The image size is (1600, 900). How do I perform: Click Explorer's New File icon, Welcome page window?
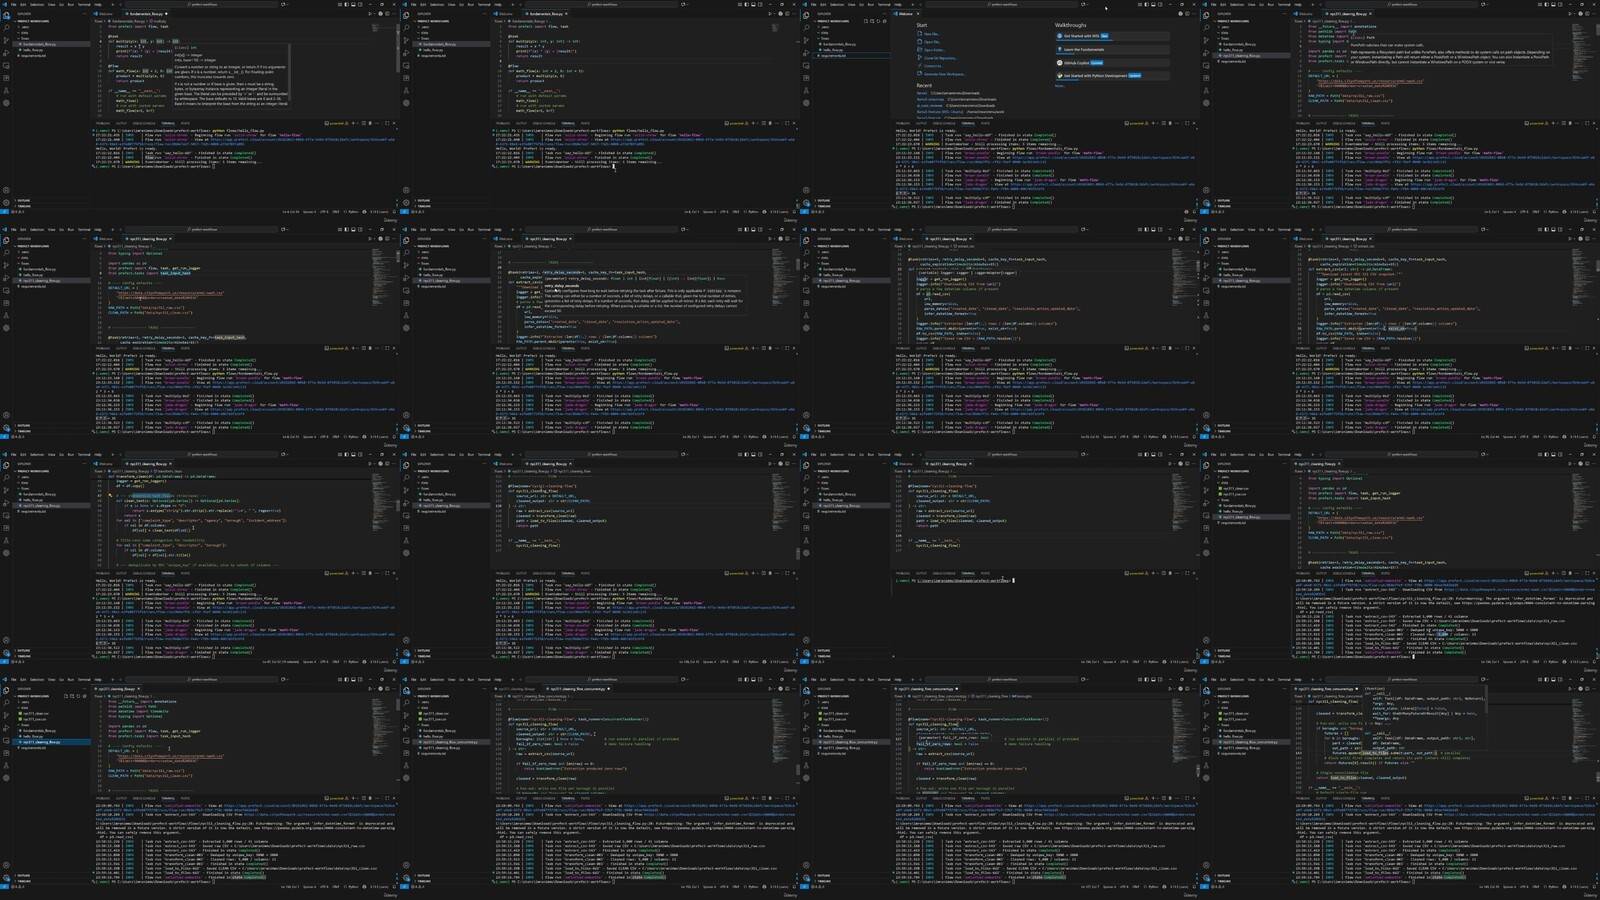pyautogui.click(x=868, y=21)
